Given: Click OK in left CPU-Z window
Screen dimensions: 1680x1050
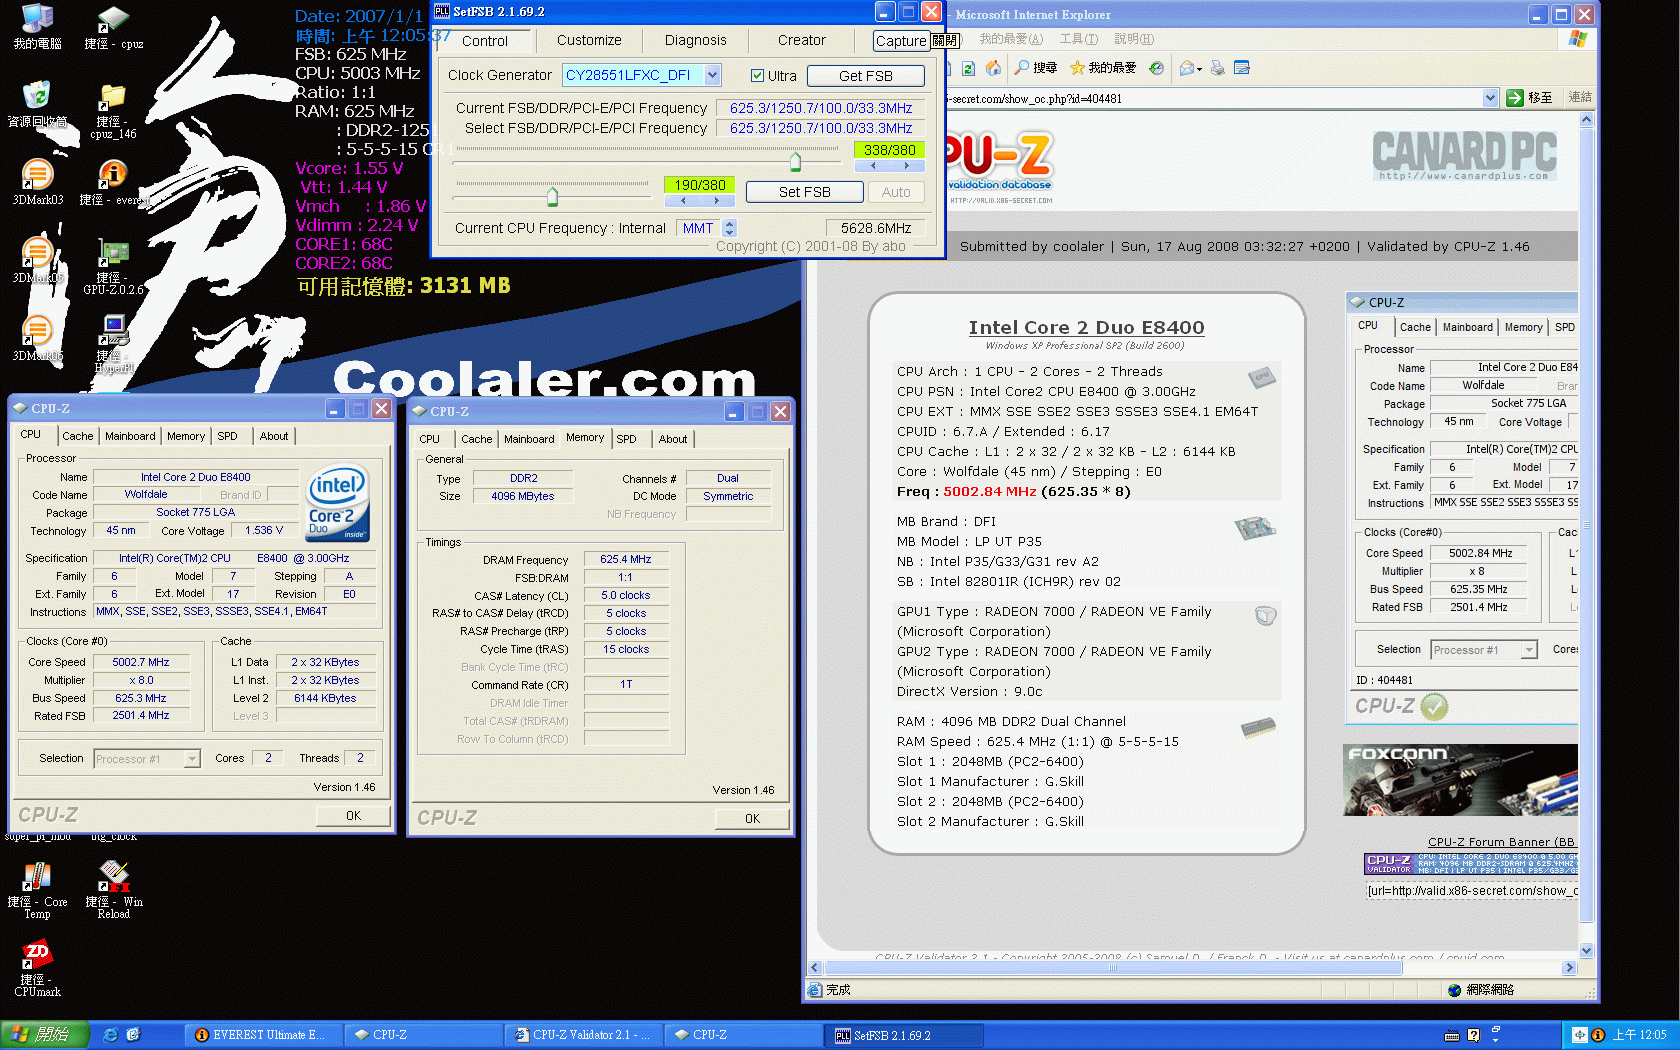Looking at the screenshot, I should tap(353, 816).
